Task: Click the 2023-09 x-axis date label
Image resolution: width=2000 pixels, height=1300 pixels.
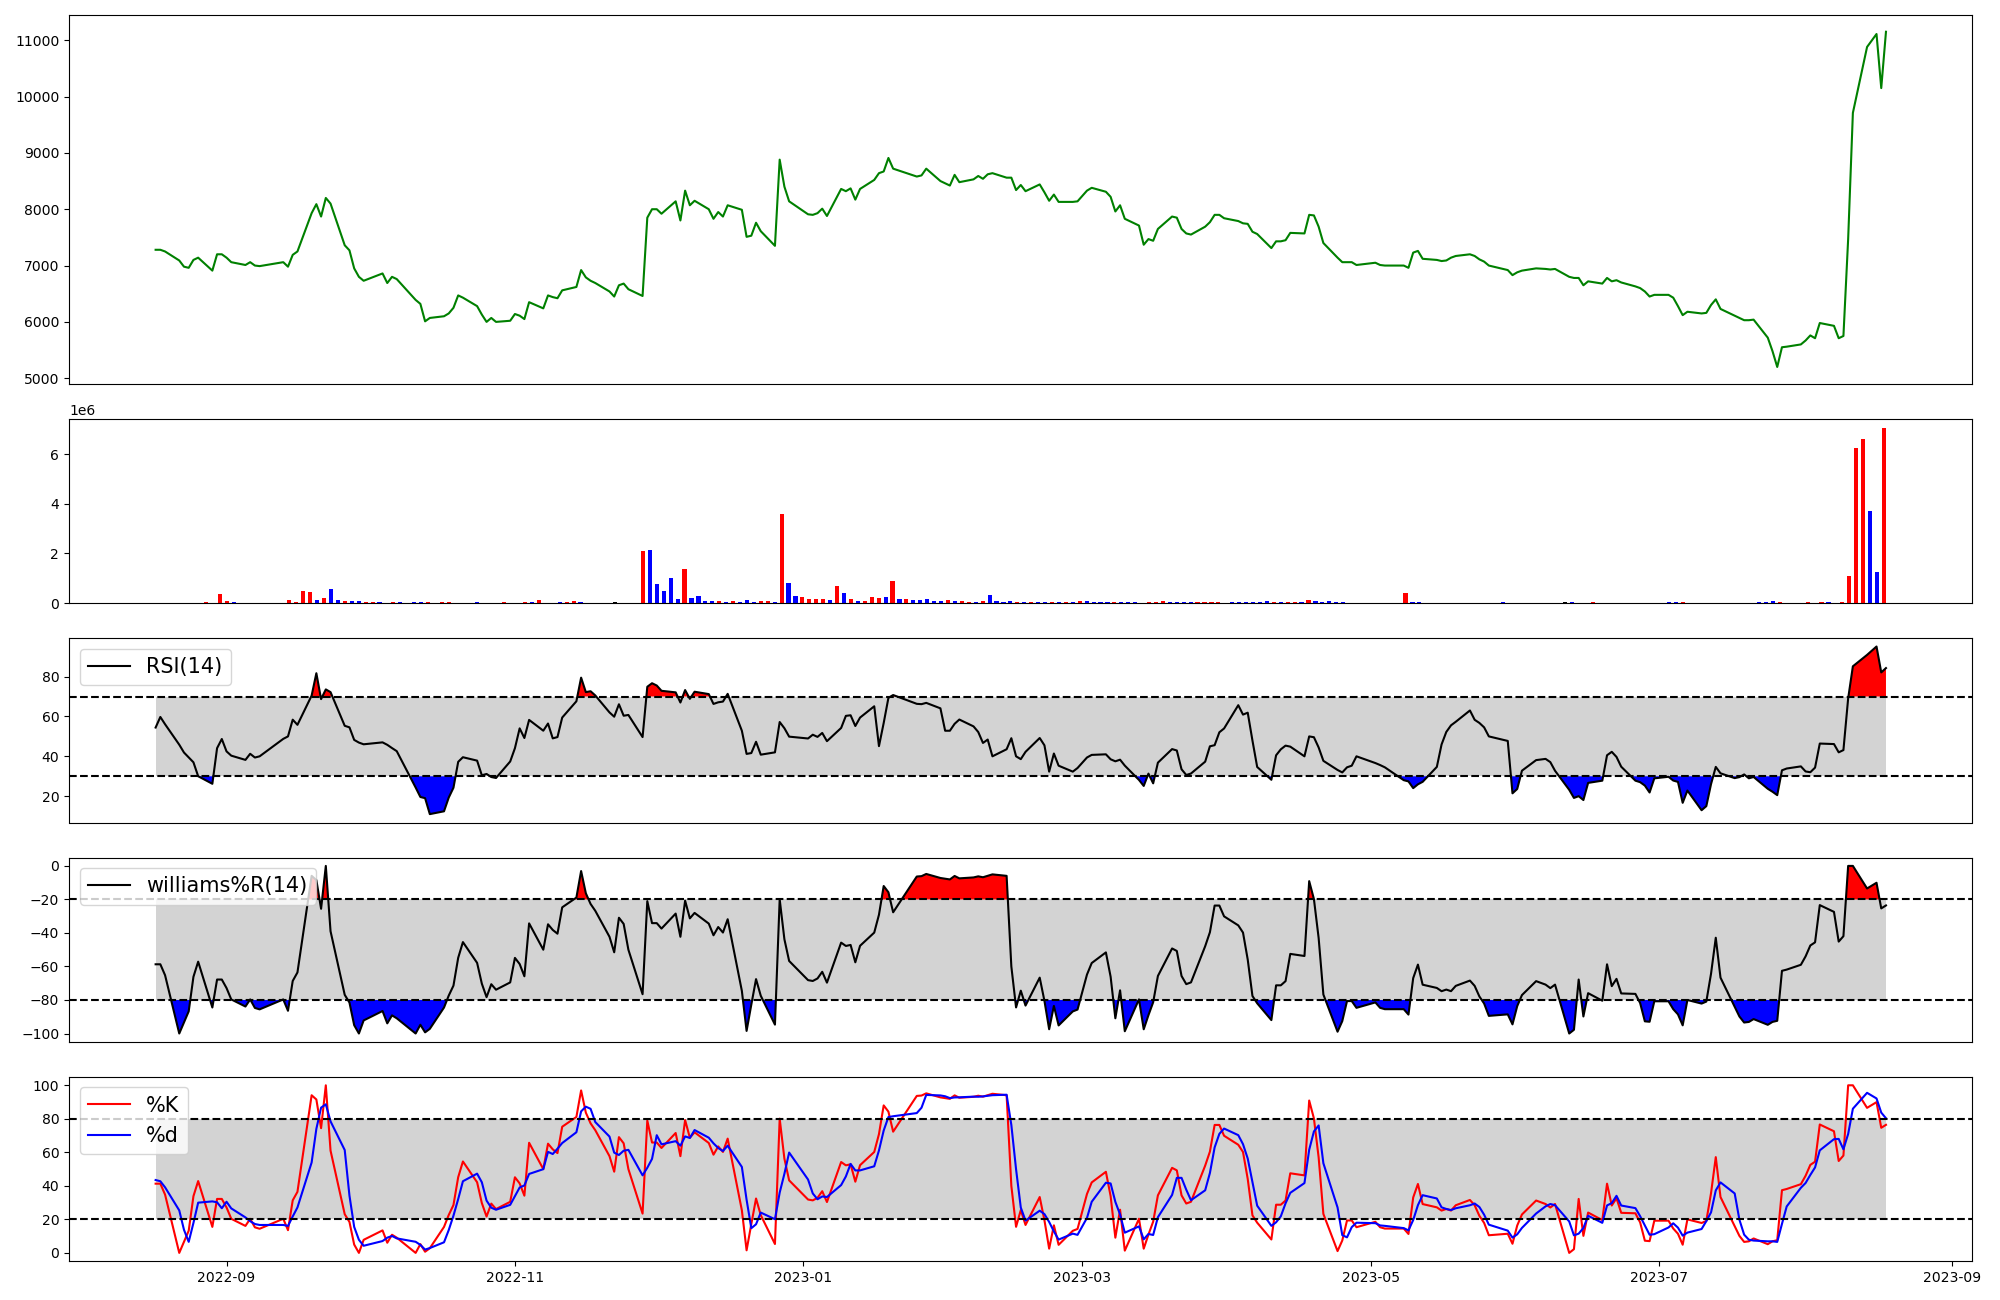Action: tap(1952, 1277)
